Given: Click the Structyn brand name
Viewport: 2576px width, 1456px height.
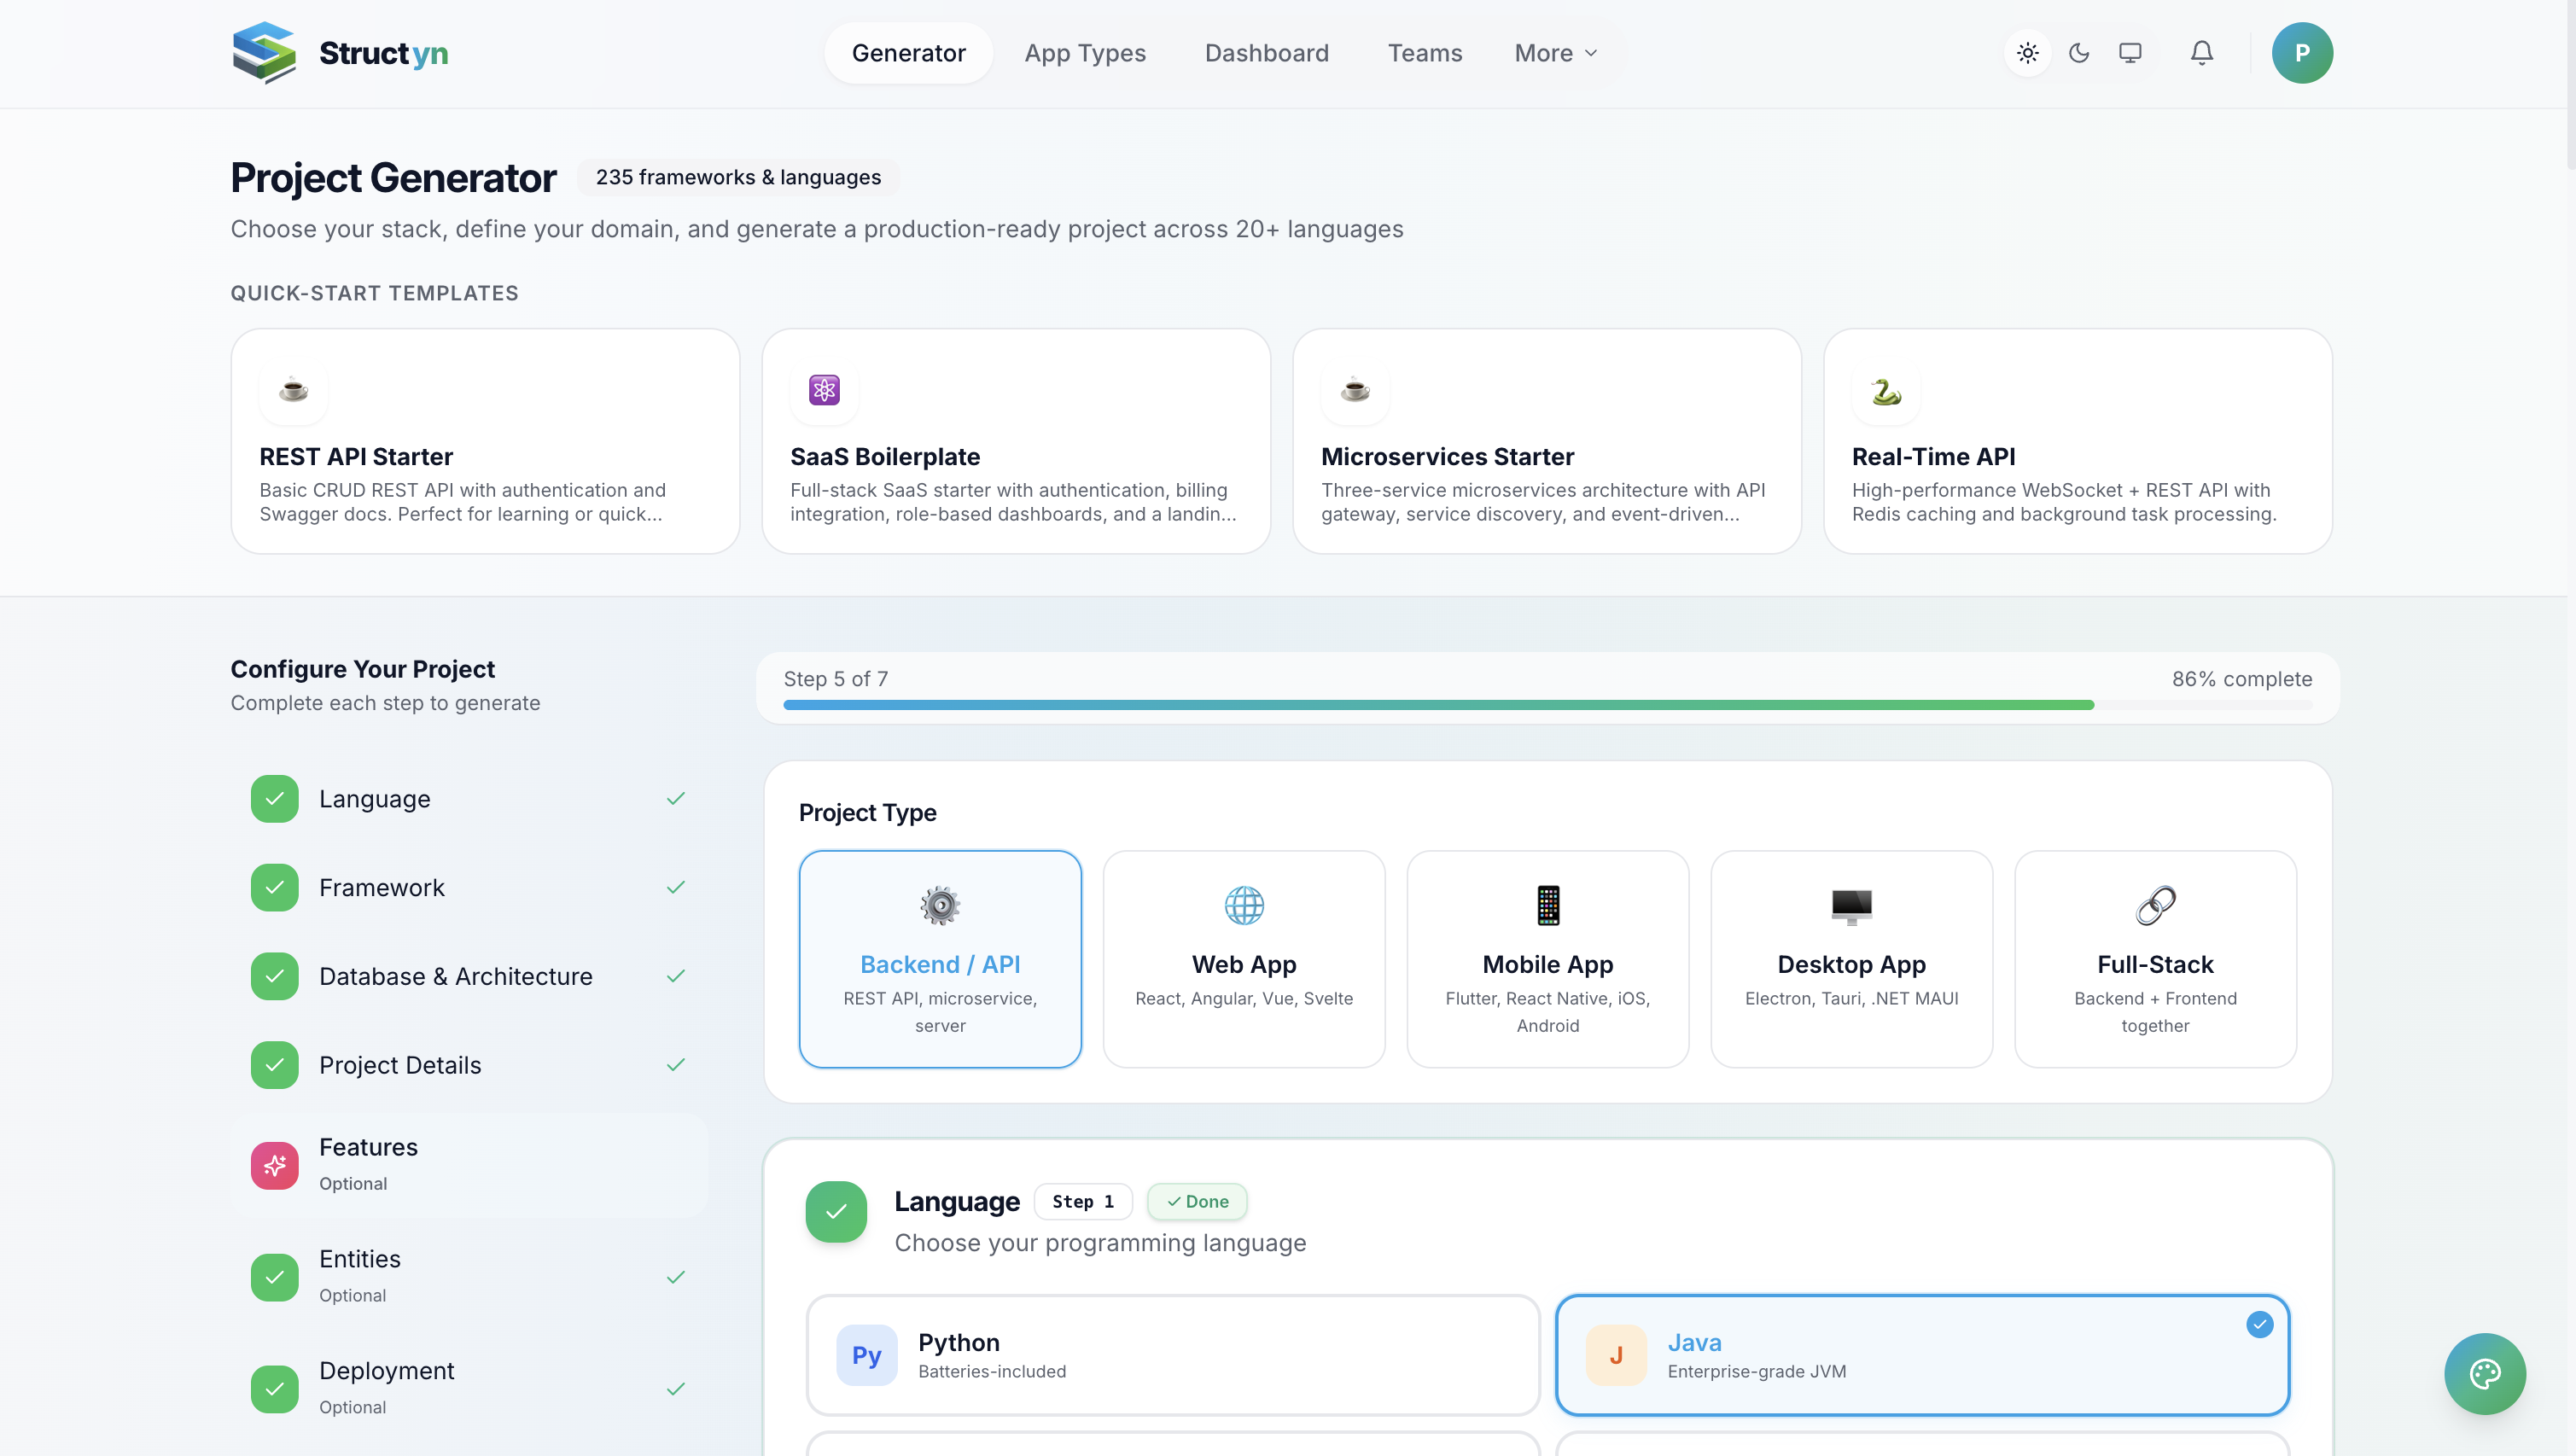Looking at the screenshot, I should [x=384, y=53].
